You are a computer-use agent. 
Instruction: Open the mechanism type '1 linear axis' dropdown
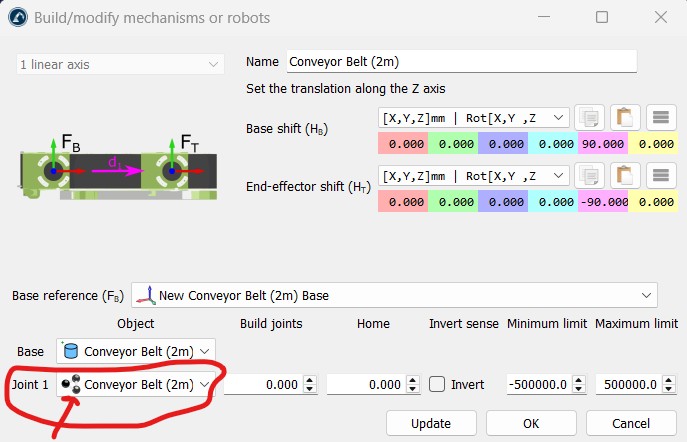click(x=120, y=64)
